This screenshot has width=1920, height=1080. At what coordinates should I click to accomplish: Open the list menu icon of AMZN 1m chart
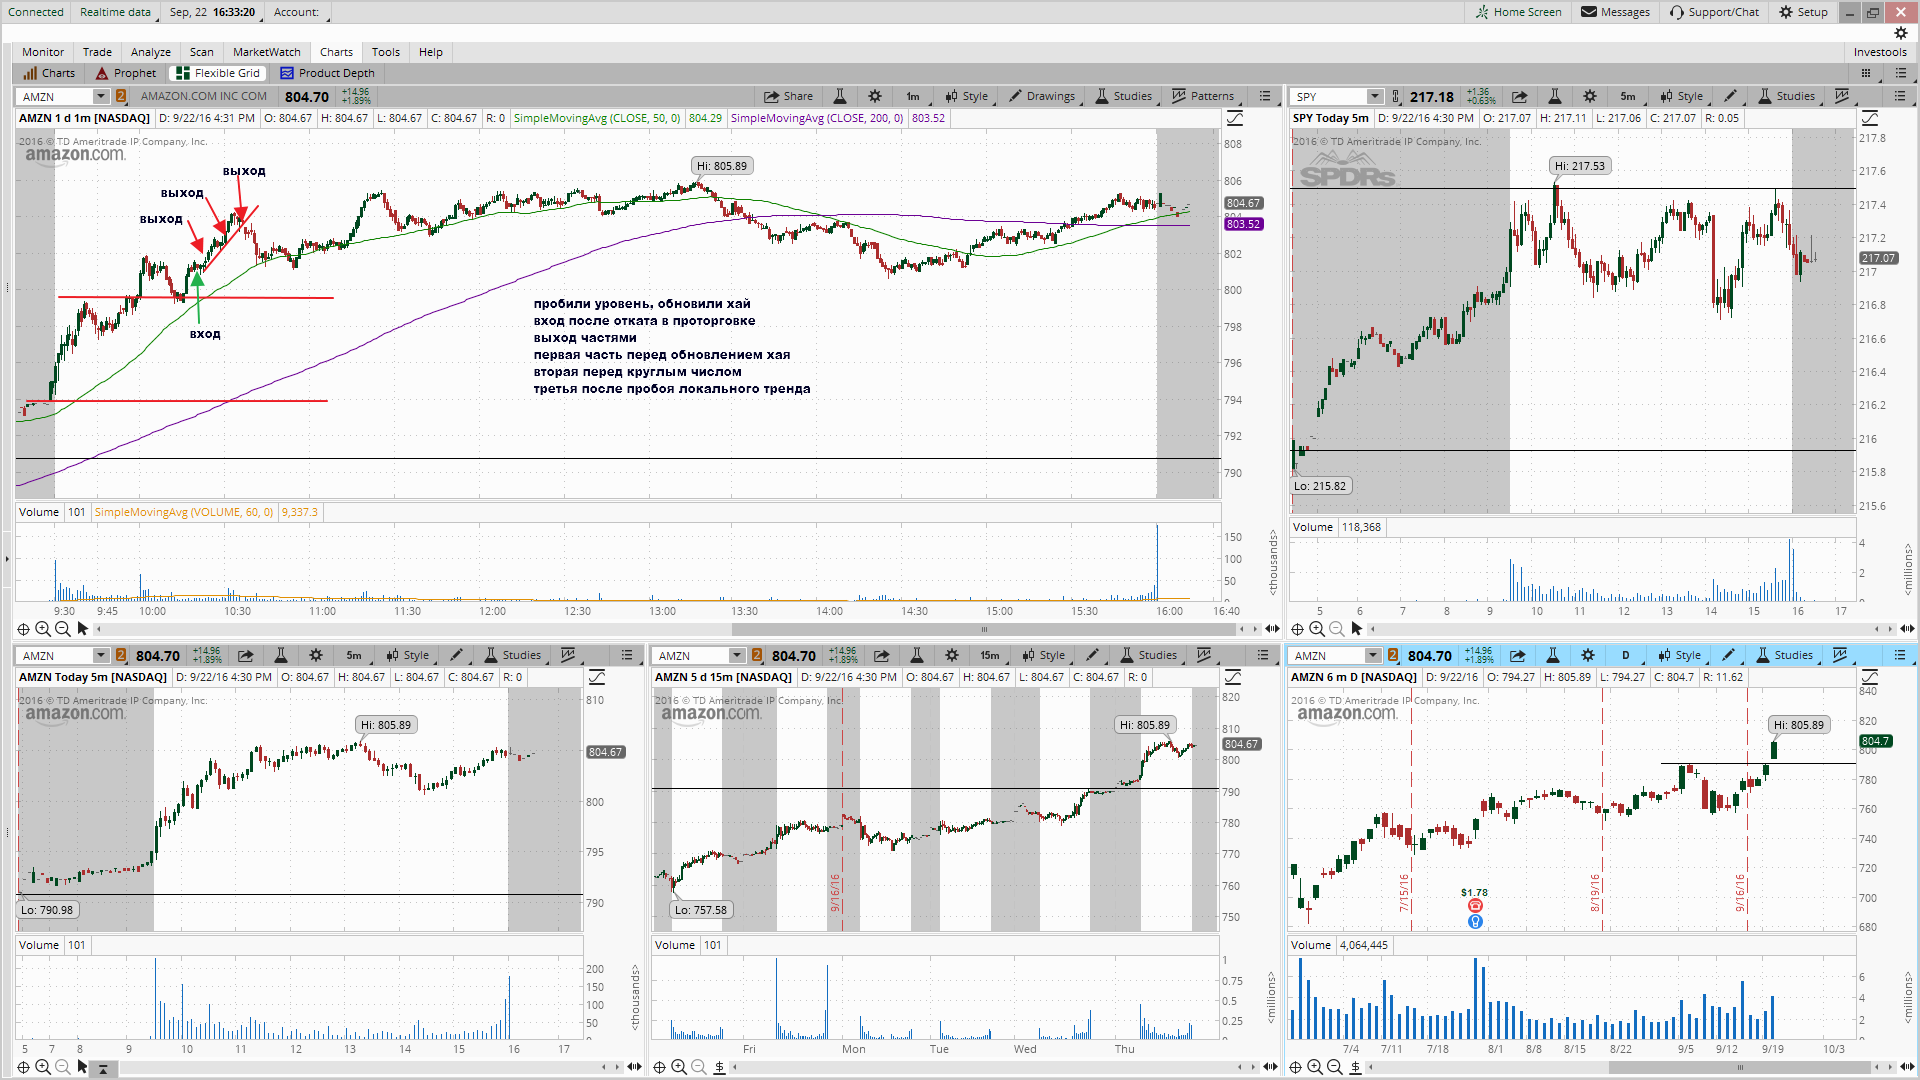click(x=1265, y=96)
